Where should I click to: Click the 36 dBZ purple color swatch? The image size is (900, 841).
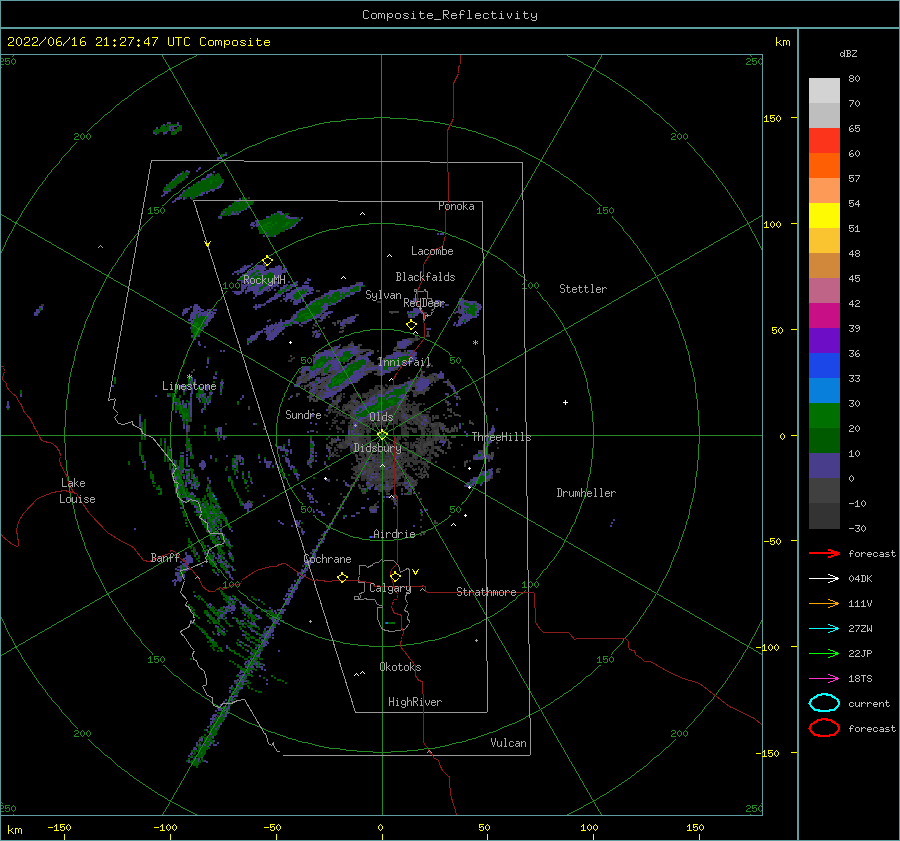[824, 340]
